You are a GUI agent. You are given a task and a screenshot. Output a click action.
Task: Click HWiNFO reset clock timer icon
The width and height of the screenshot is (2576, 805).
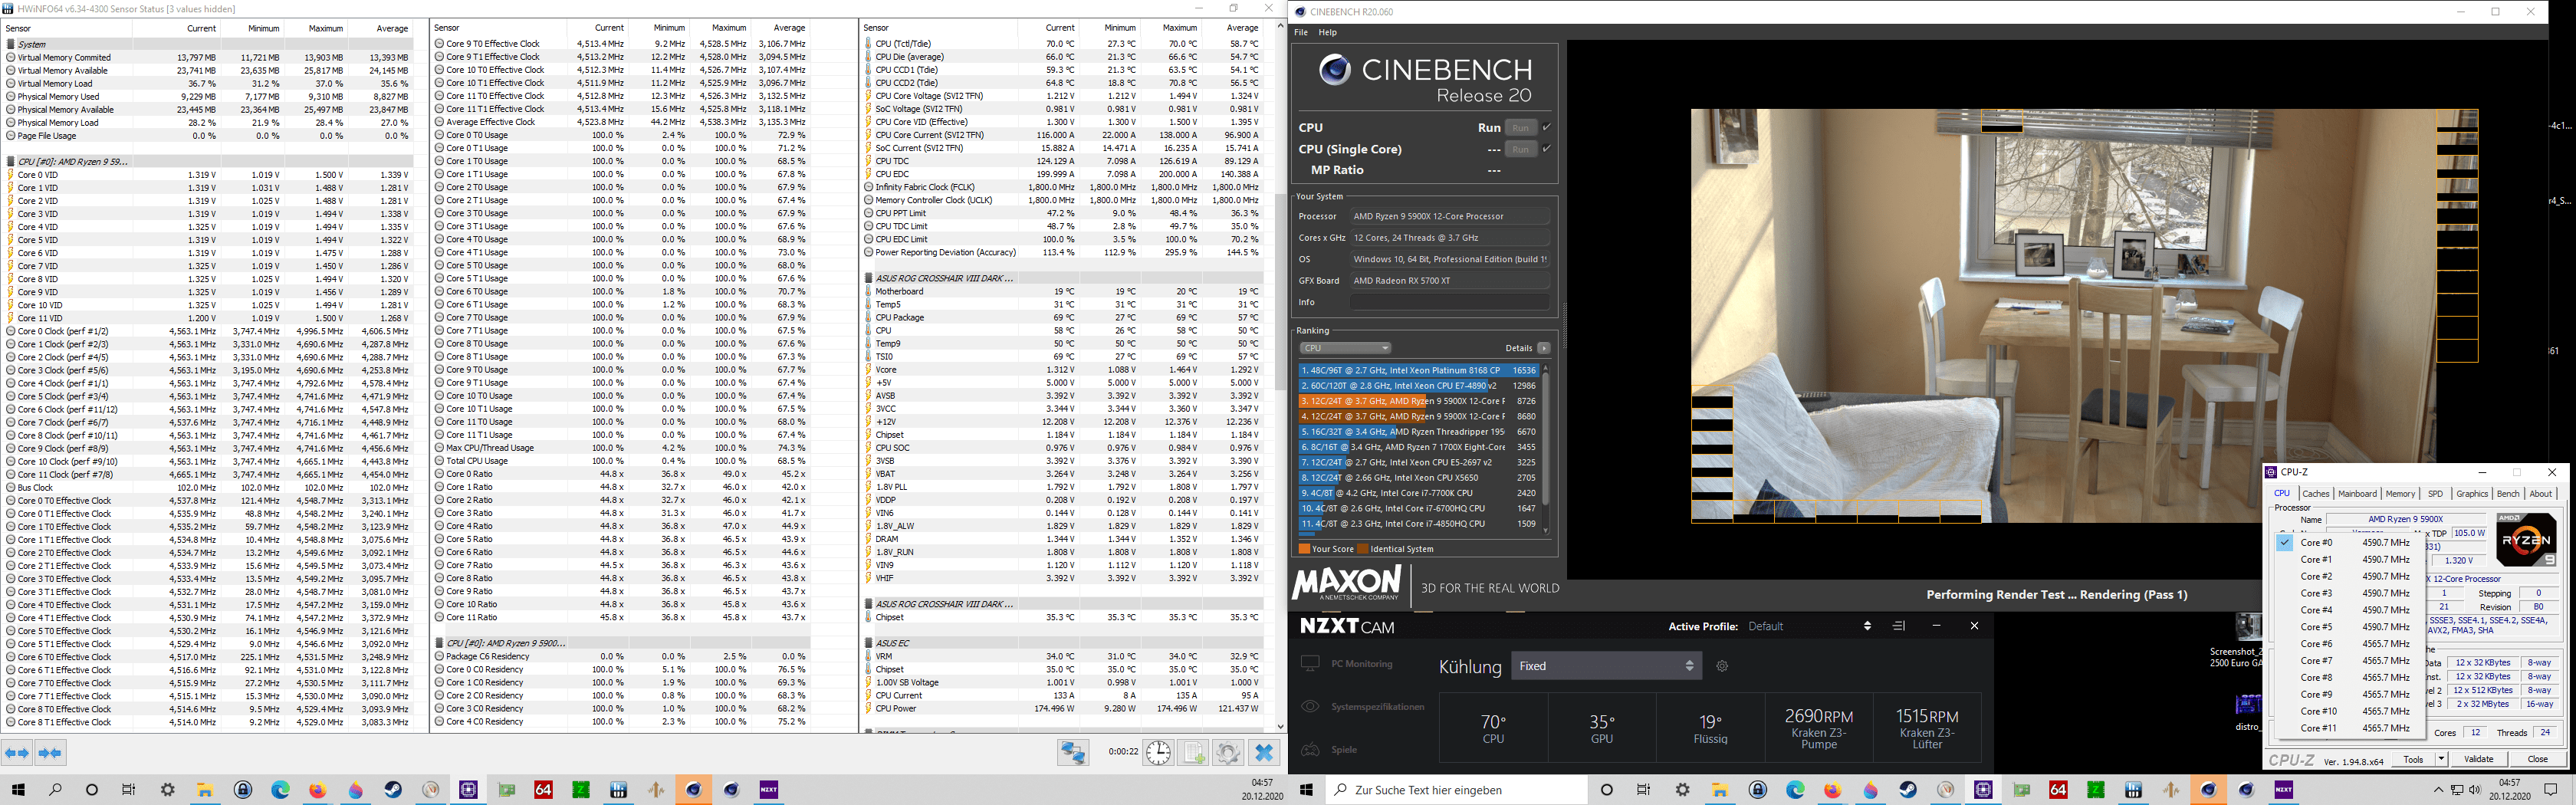click(x=1158, y=753)
